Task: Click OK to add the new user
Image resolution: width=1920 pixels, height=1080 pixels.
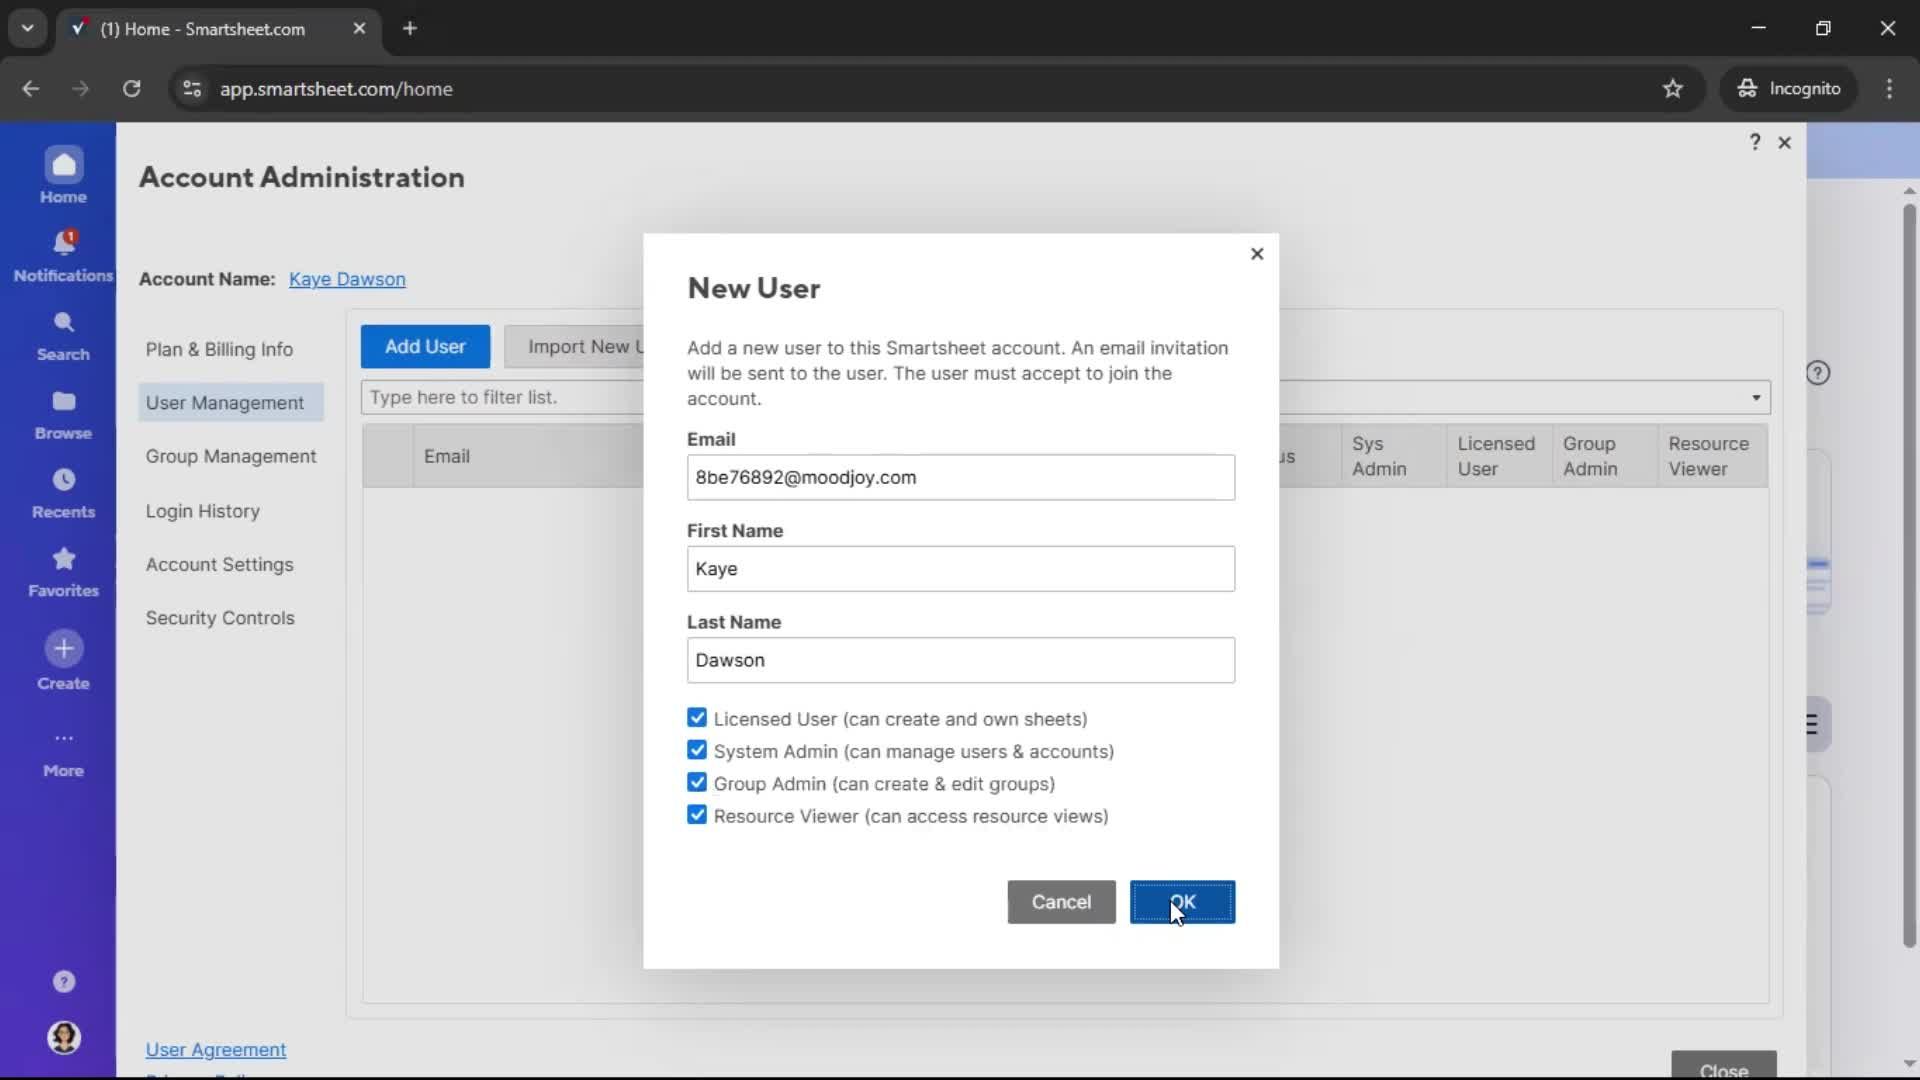Action: pyautogui.click(x=1181, y=901)
